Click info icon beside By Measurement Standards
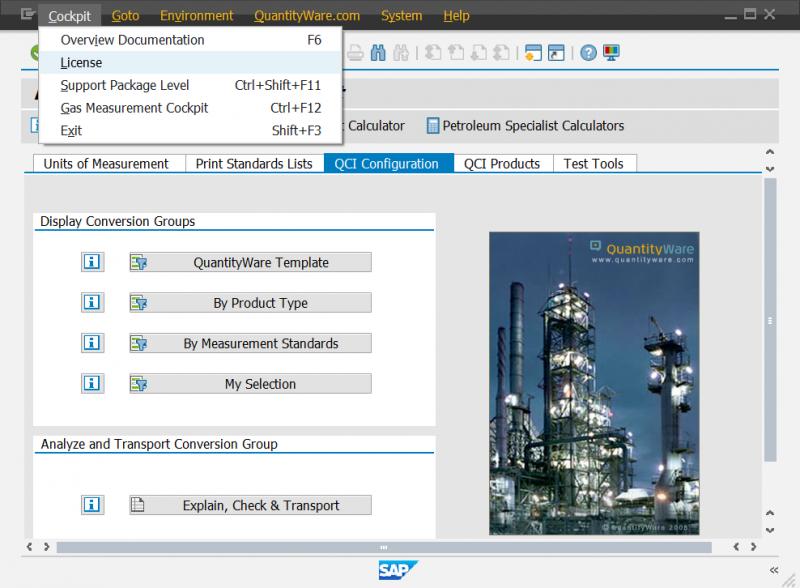Image resolution: width=800 pixels, height=588 pixels. (x=92, y=343)
